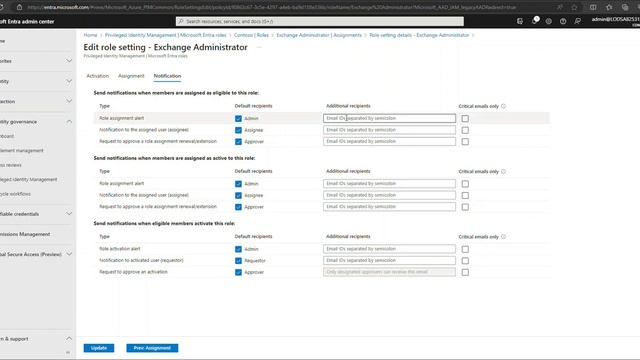
Task: Open Permissions Management in the sidebar
Action: click(25, 234)
